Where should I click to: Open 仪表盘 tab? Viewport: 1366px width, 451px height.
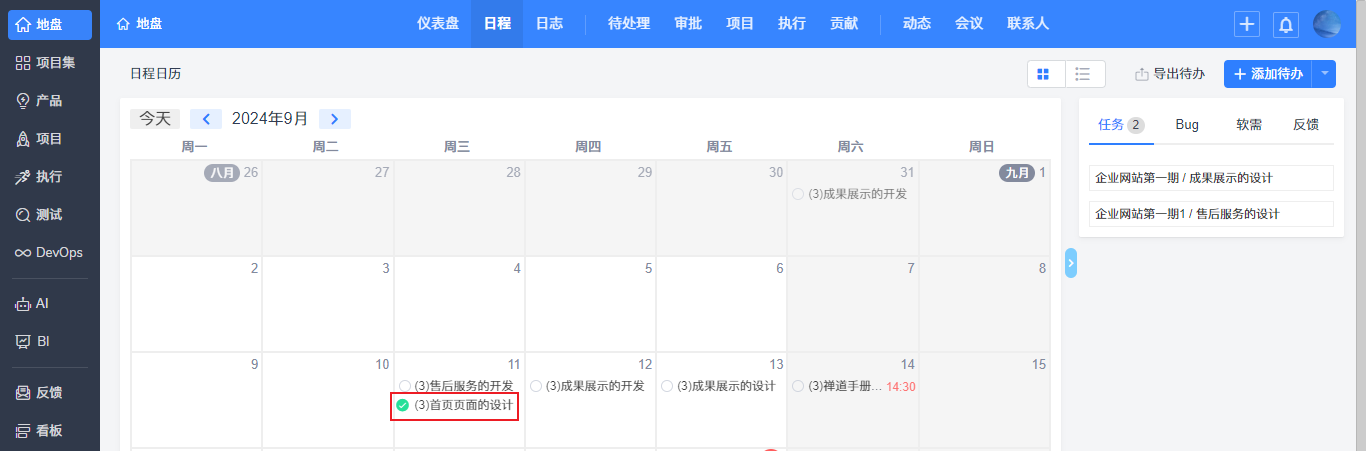coord(438,24)
